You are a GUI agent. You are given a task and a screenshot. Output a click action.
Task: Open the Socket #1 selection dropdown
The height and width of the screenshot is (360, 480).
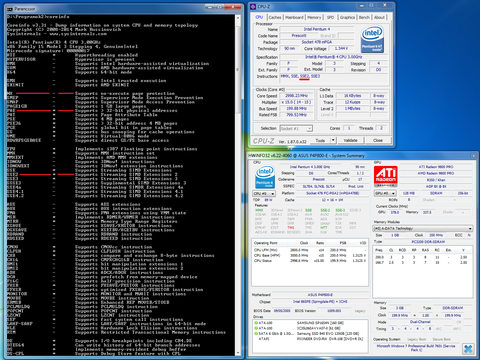(296, 128)
